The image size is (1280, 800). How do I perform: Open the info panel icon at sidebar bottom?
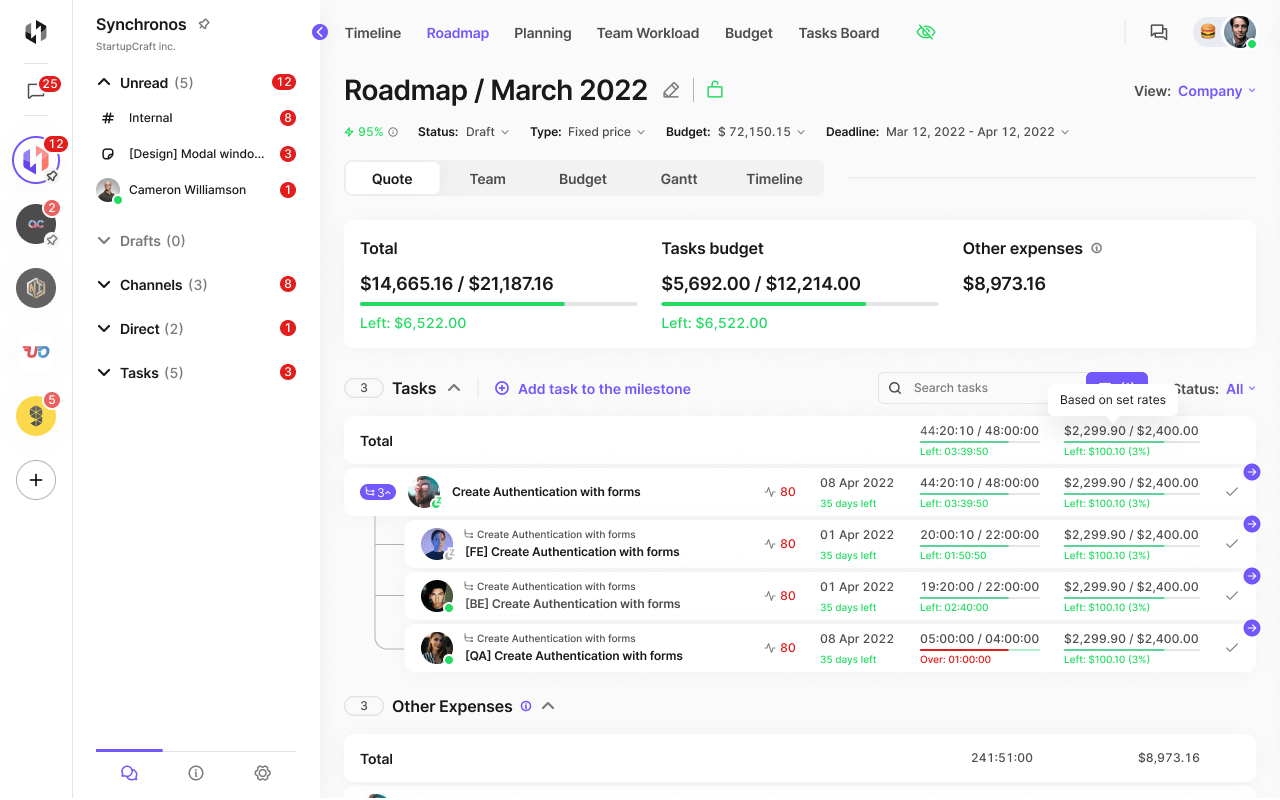(x=196, y=772)
